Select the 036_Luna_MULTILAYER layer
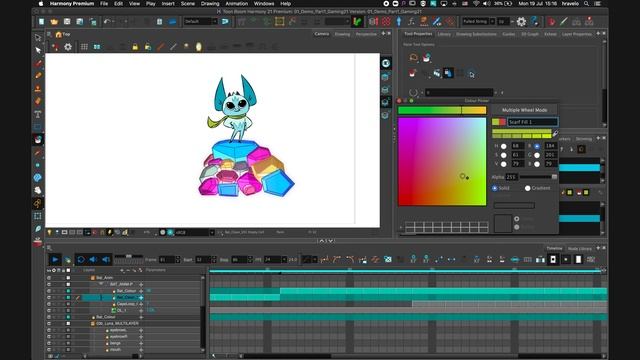The width and height of the screenshot is (640, 360). (117, 324)
